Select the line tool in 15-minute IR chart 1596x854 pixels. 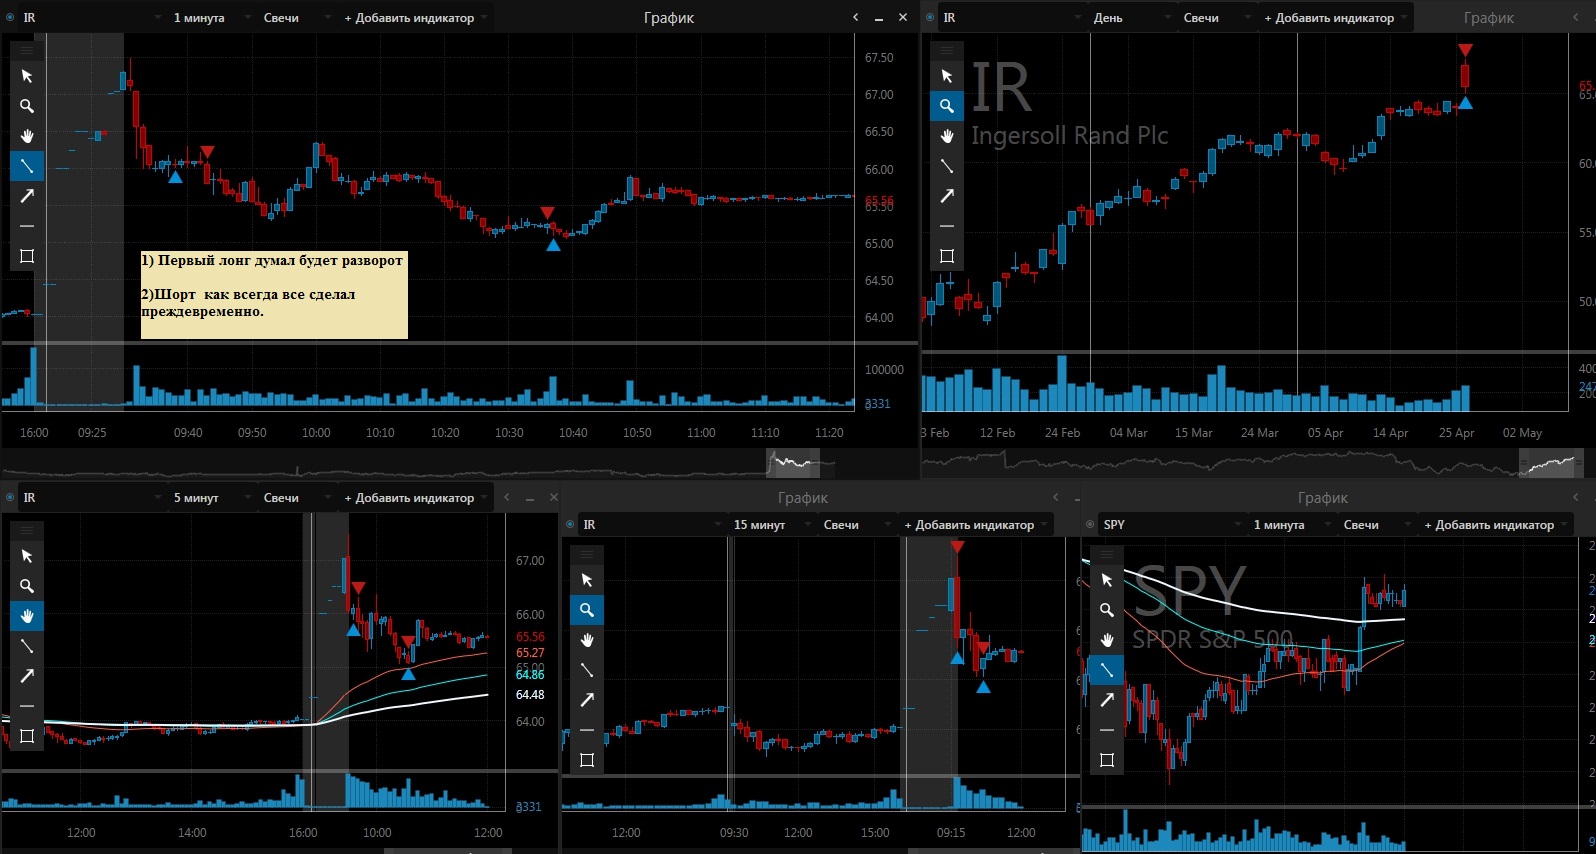pyautogui.click(x=587, y=670)
